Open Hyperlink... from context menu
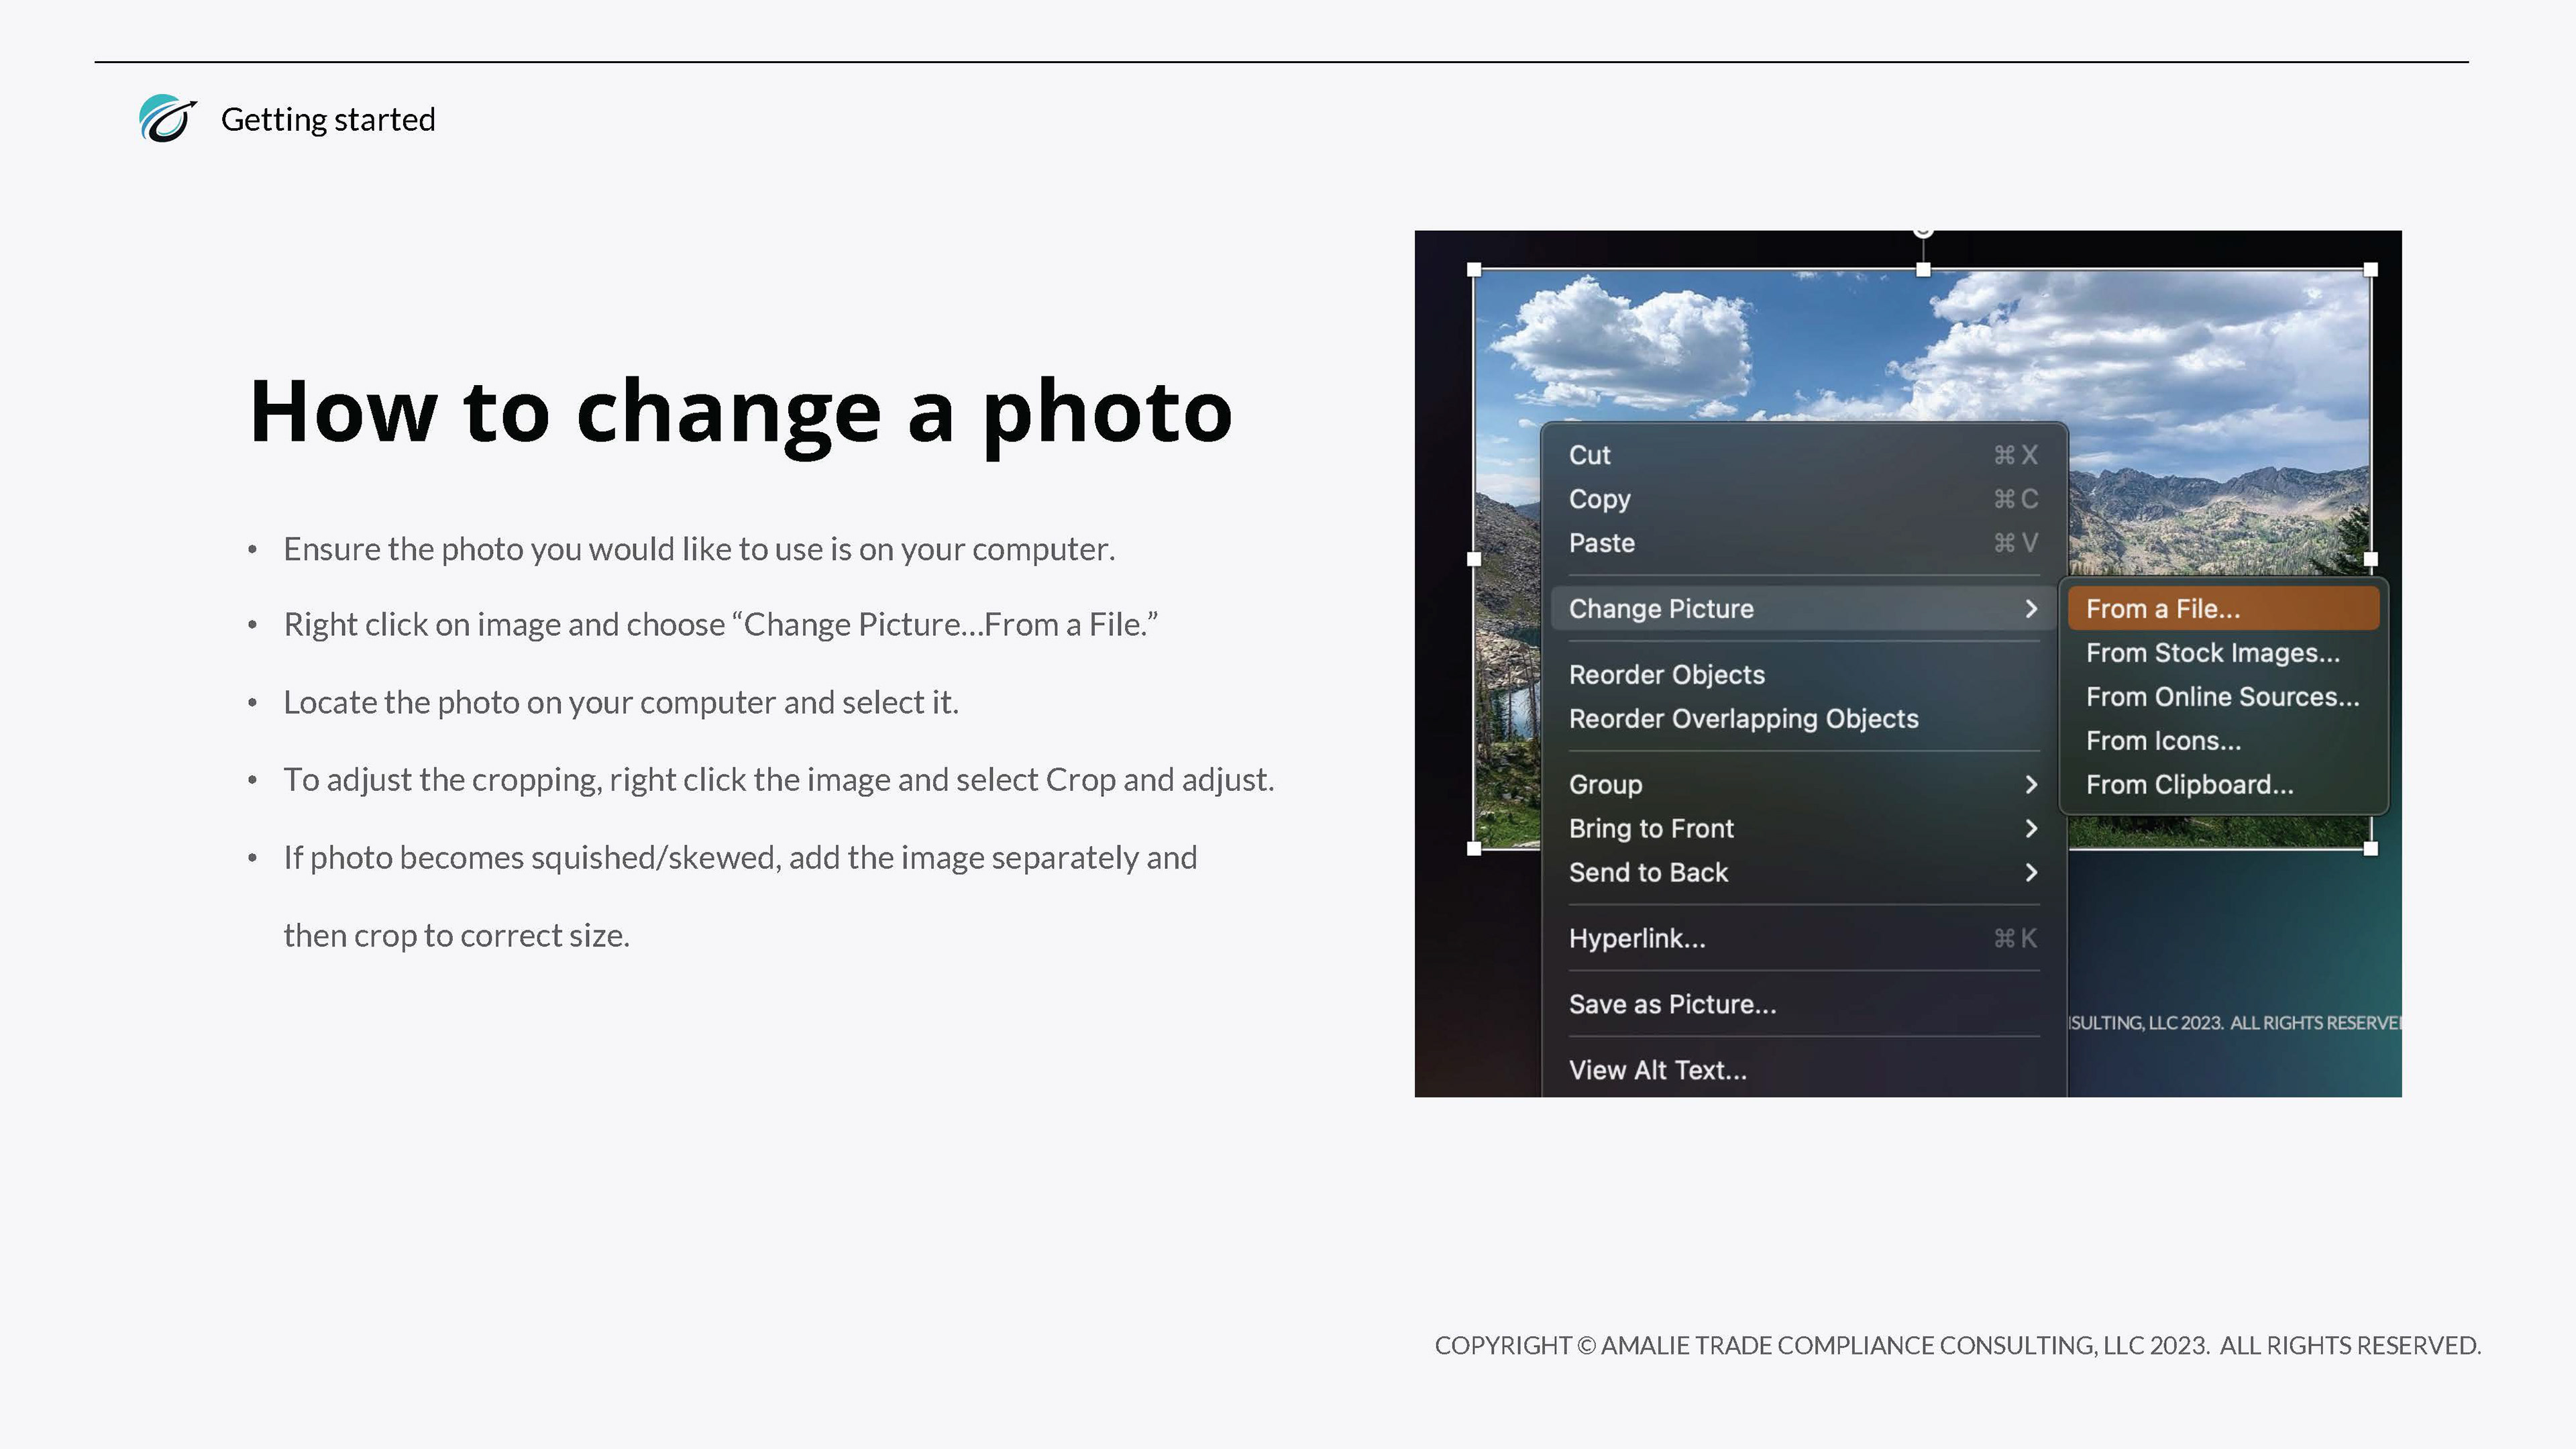The height and width of the screenshot is (1449, 2576). [1637, 939]
